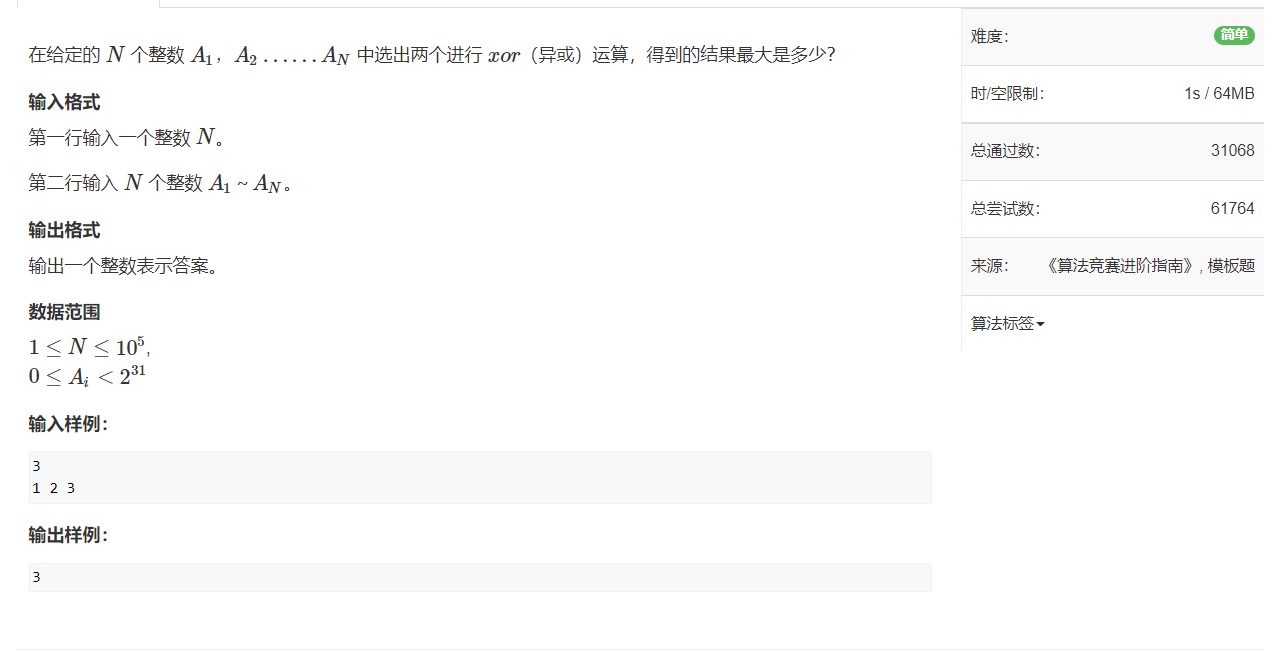Open the 《算法竞赛进阶指南》 source link
The height and width of the screenshot is (652, 1277).
point(1121,266)
